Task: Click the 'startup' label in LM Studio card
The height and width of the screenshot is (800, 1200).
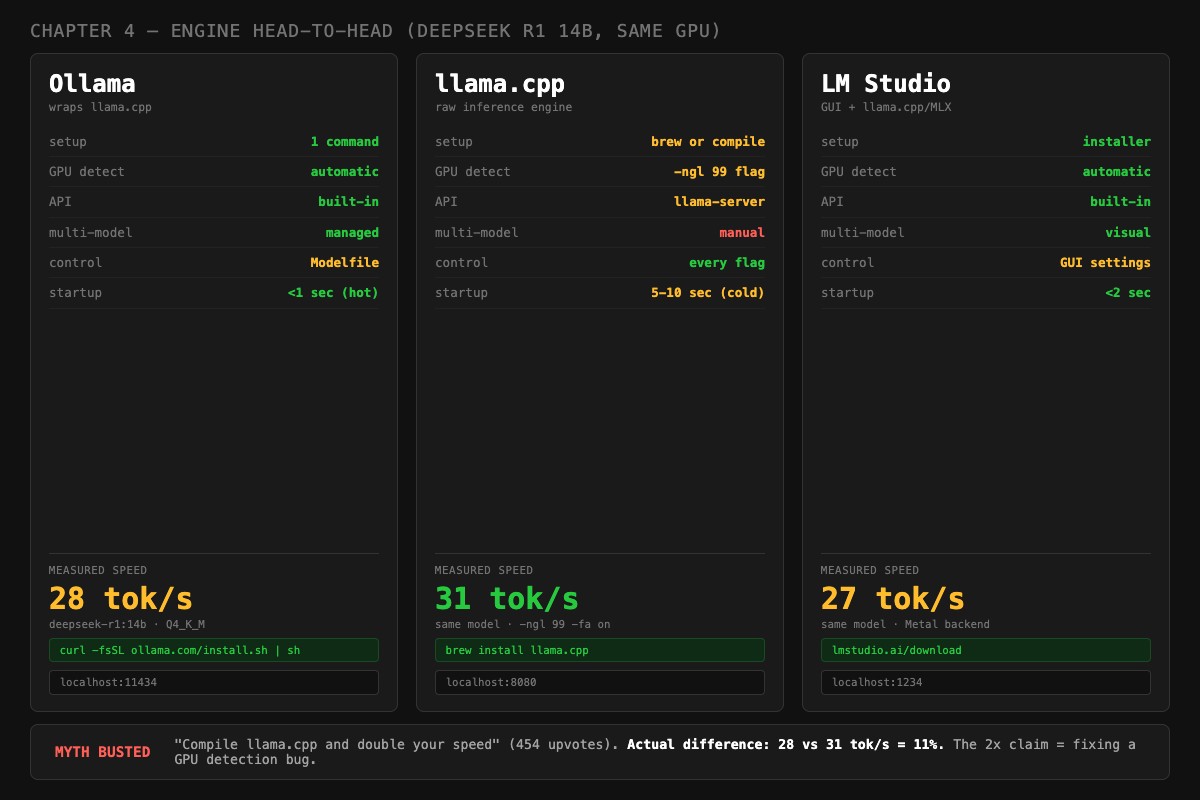Action: (848, 293)
